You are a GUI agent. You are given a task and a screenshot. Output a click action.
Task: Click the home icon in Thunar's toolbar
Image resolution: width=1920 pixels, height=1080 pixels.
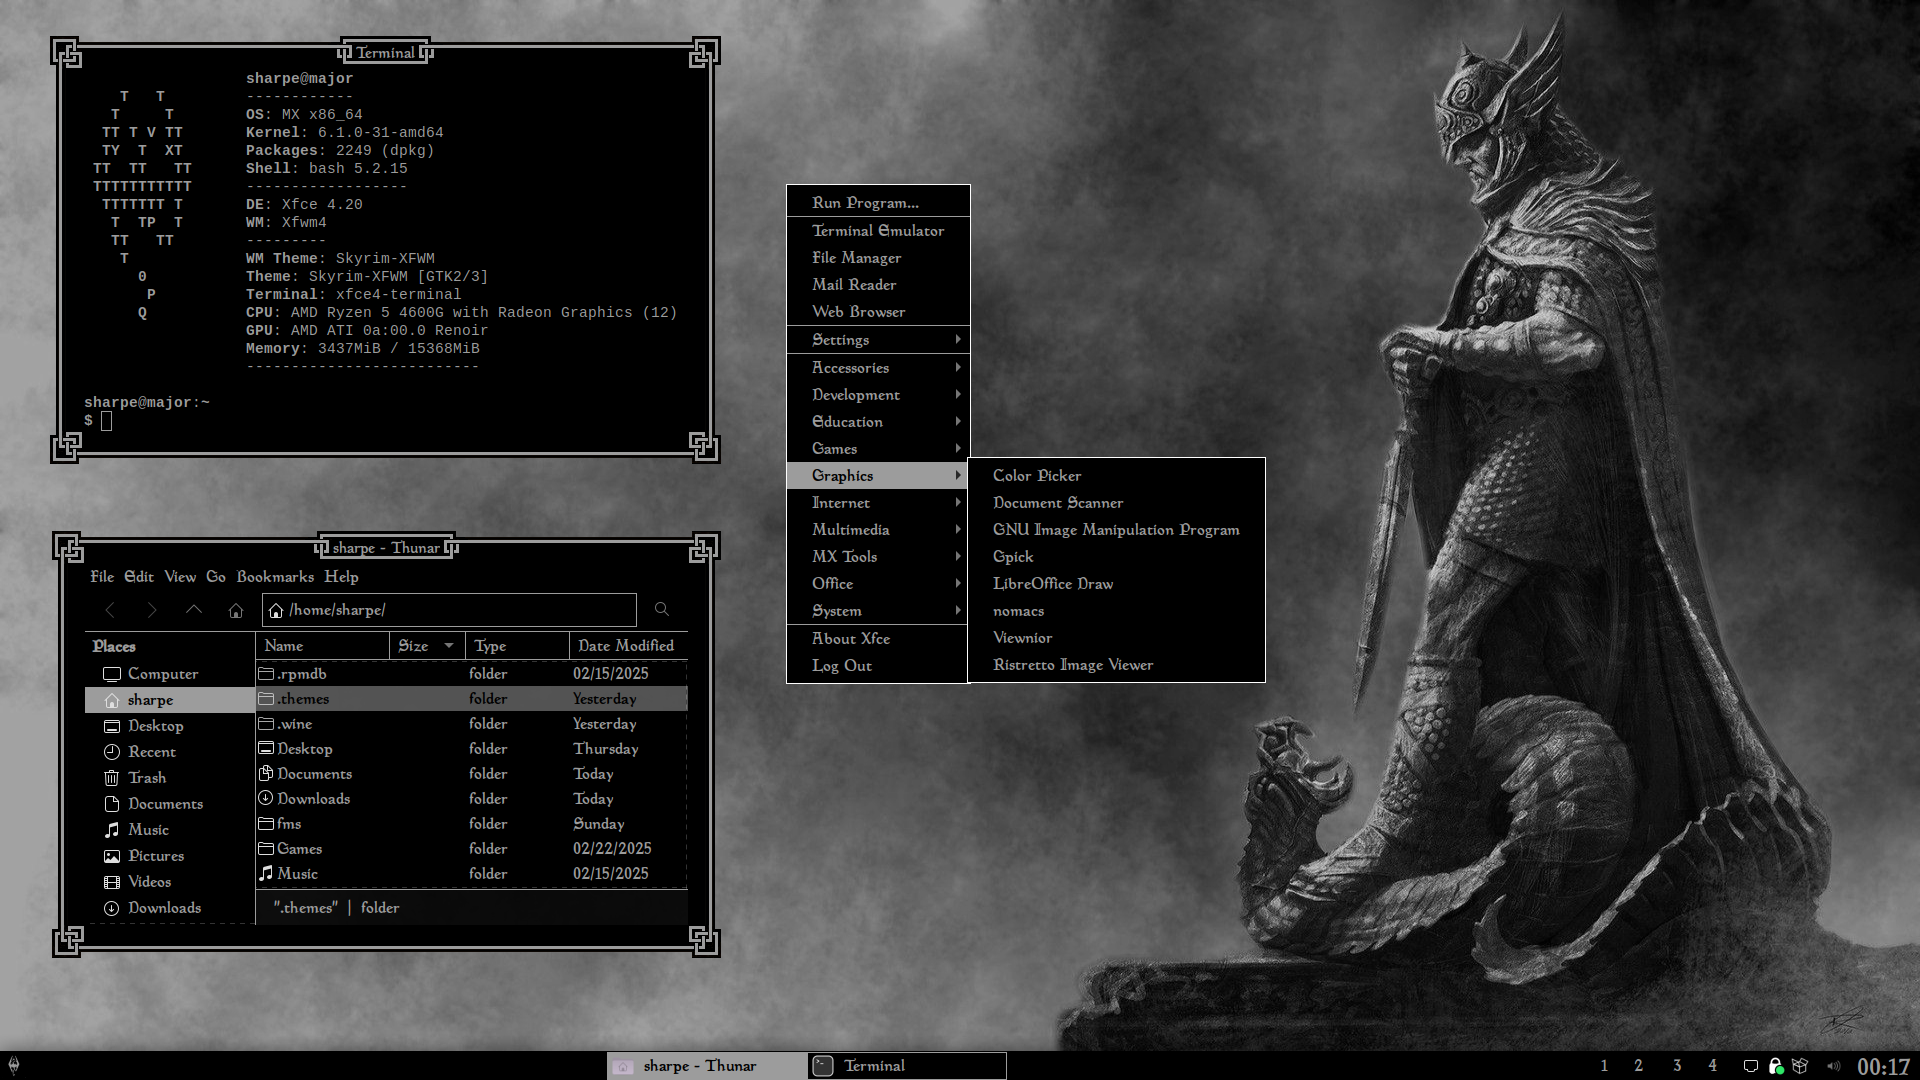[236, 610]
